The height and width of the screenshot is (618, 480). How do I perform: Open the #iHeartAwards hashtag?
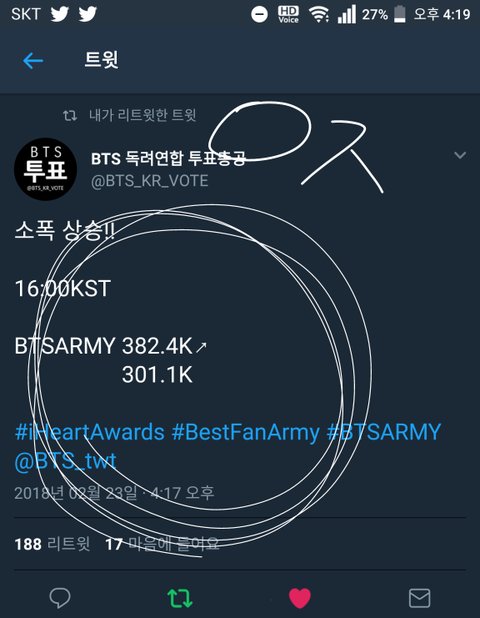89,432
